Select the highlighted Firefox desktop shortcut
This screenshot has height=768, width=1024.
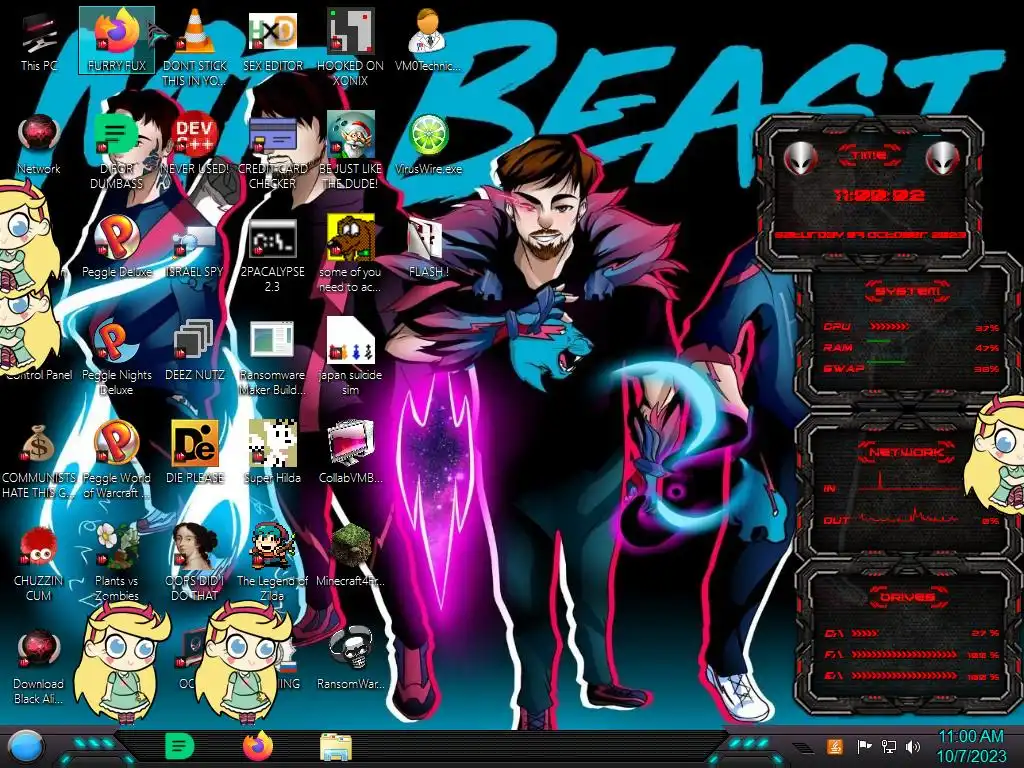pyautogui.click(x=117, y=40)
